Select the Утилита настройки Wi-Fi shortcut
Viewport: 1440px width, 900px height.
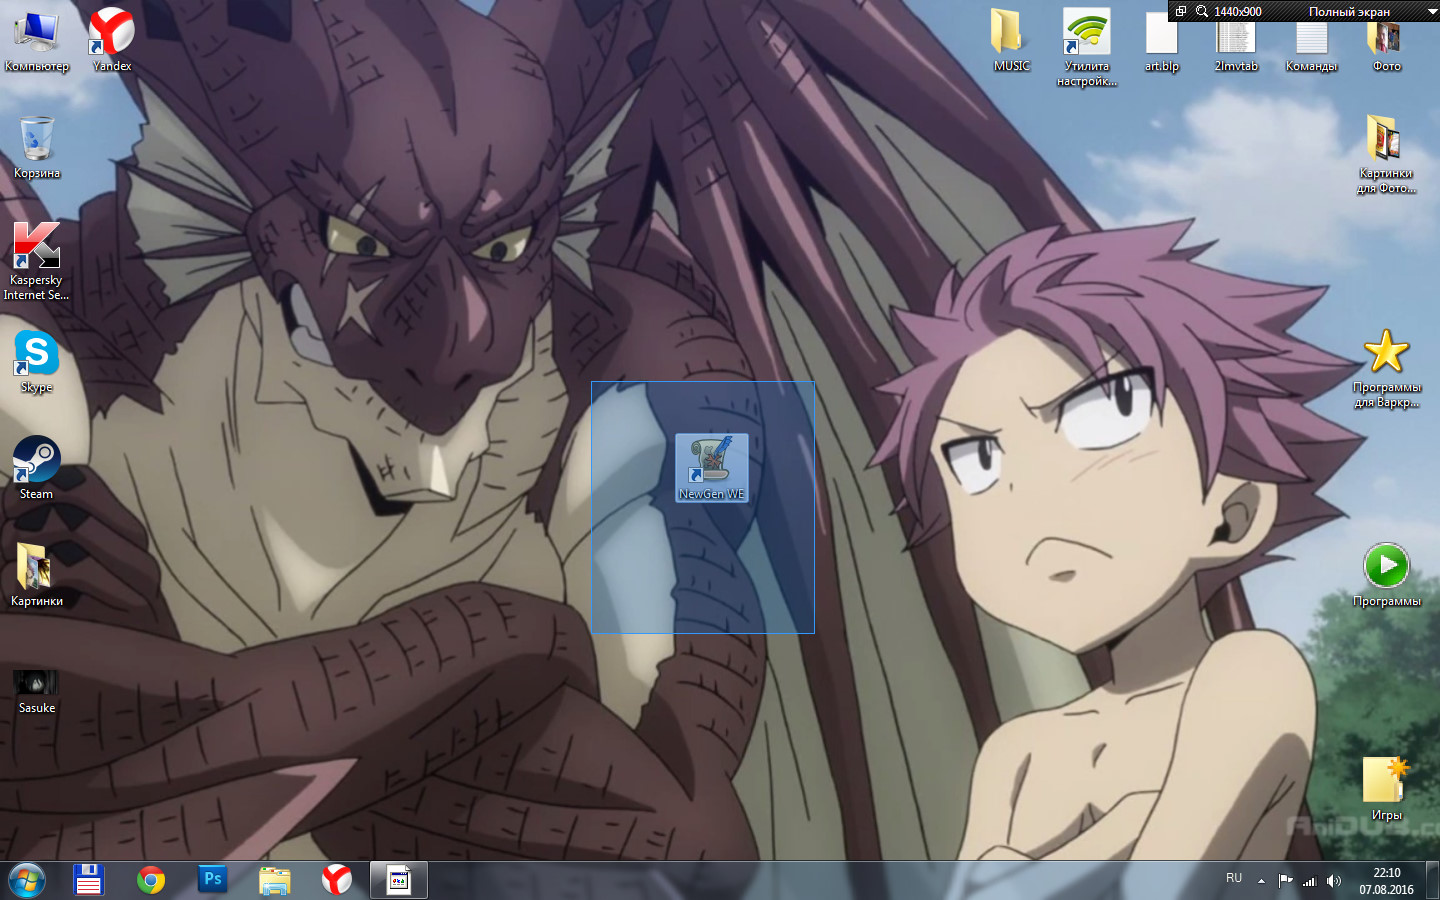click(x=1087, y=48)
